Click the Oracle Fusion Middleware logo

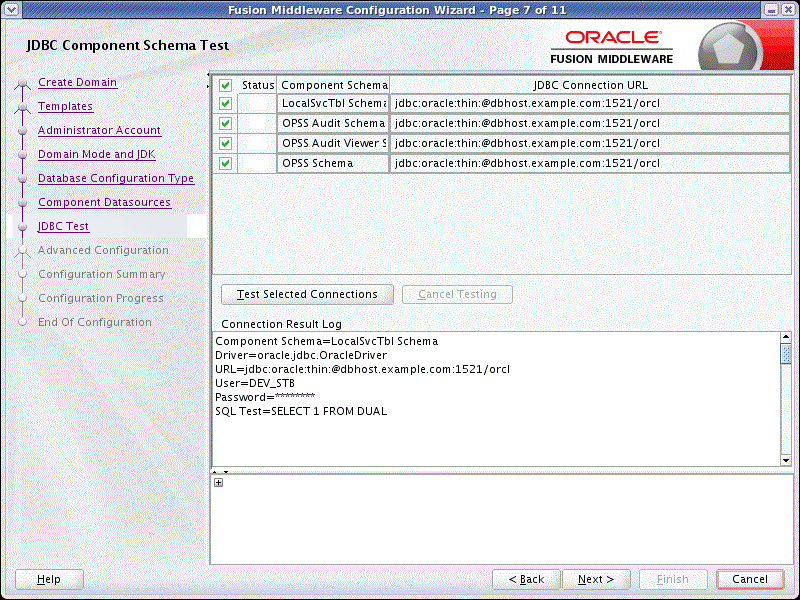612,47
